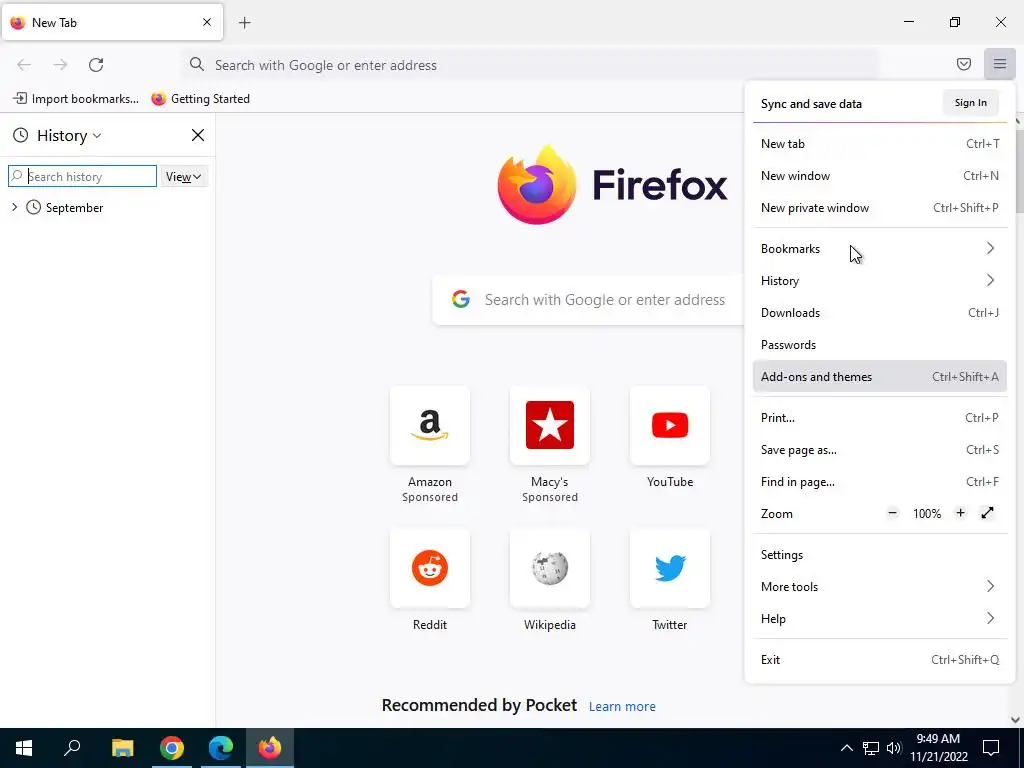
Task: Click the volume speaker tray icon
Action: coord(893,748)
